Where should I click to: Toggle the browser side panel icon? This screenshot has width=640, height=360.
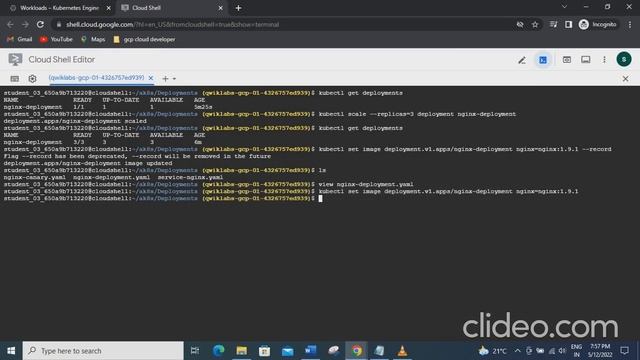568,24
